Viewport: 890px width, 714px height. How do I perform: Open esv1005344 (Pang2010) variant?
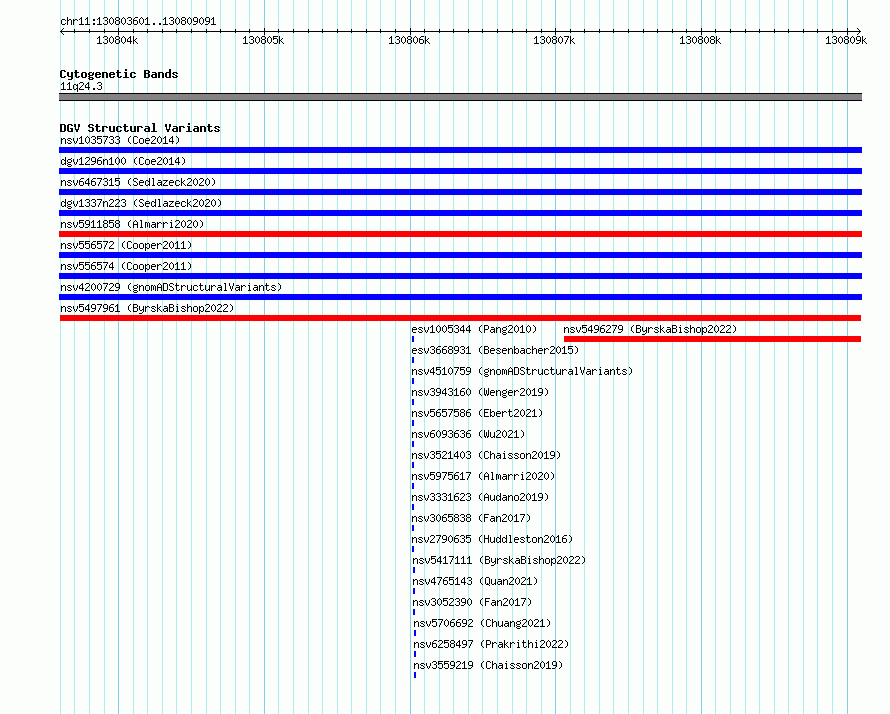(474, 329)
